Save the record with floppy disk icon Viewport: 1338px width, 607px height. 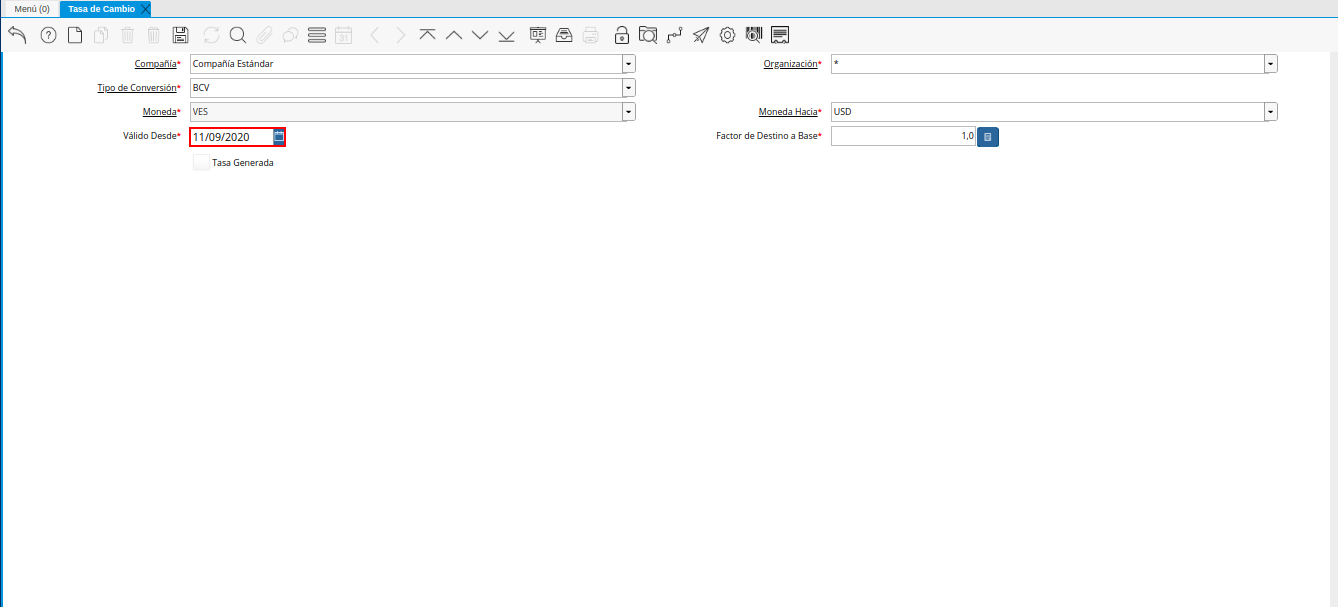pos(180,35)
